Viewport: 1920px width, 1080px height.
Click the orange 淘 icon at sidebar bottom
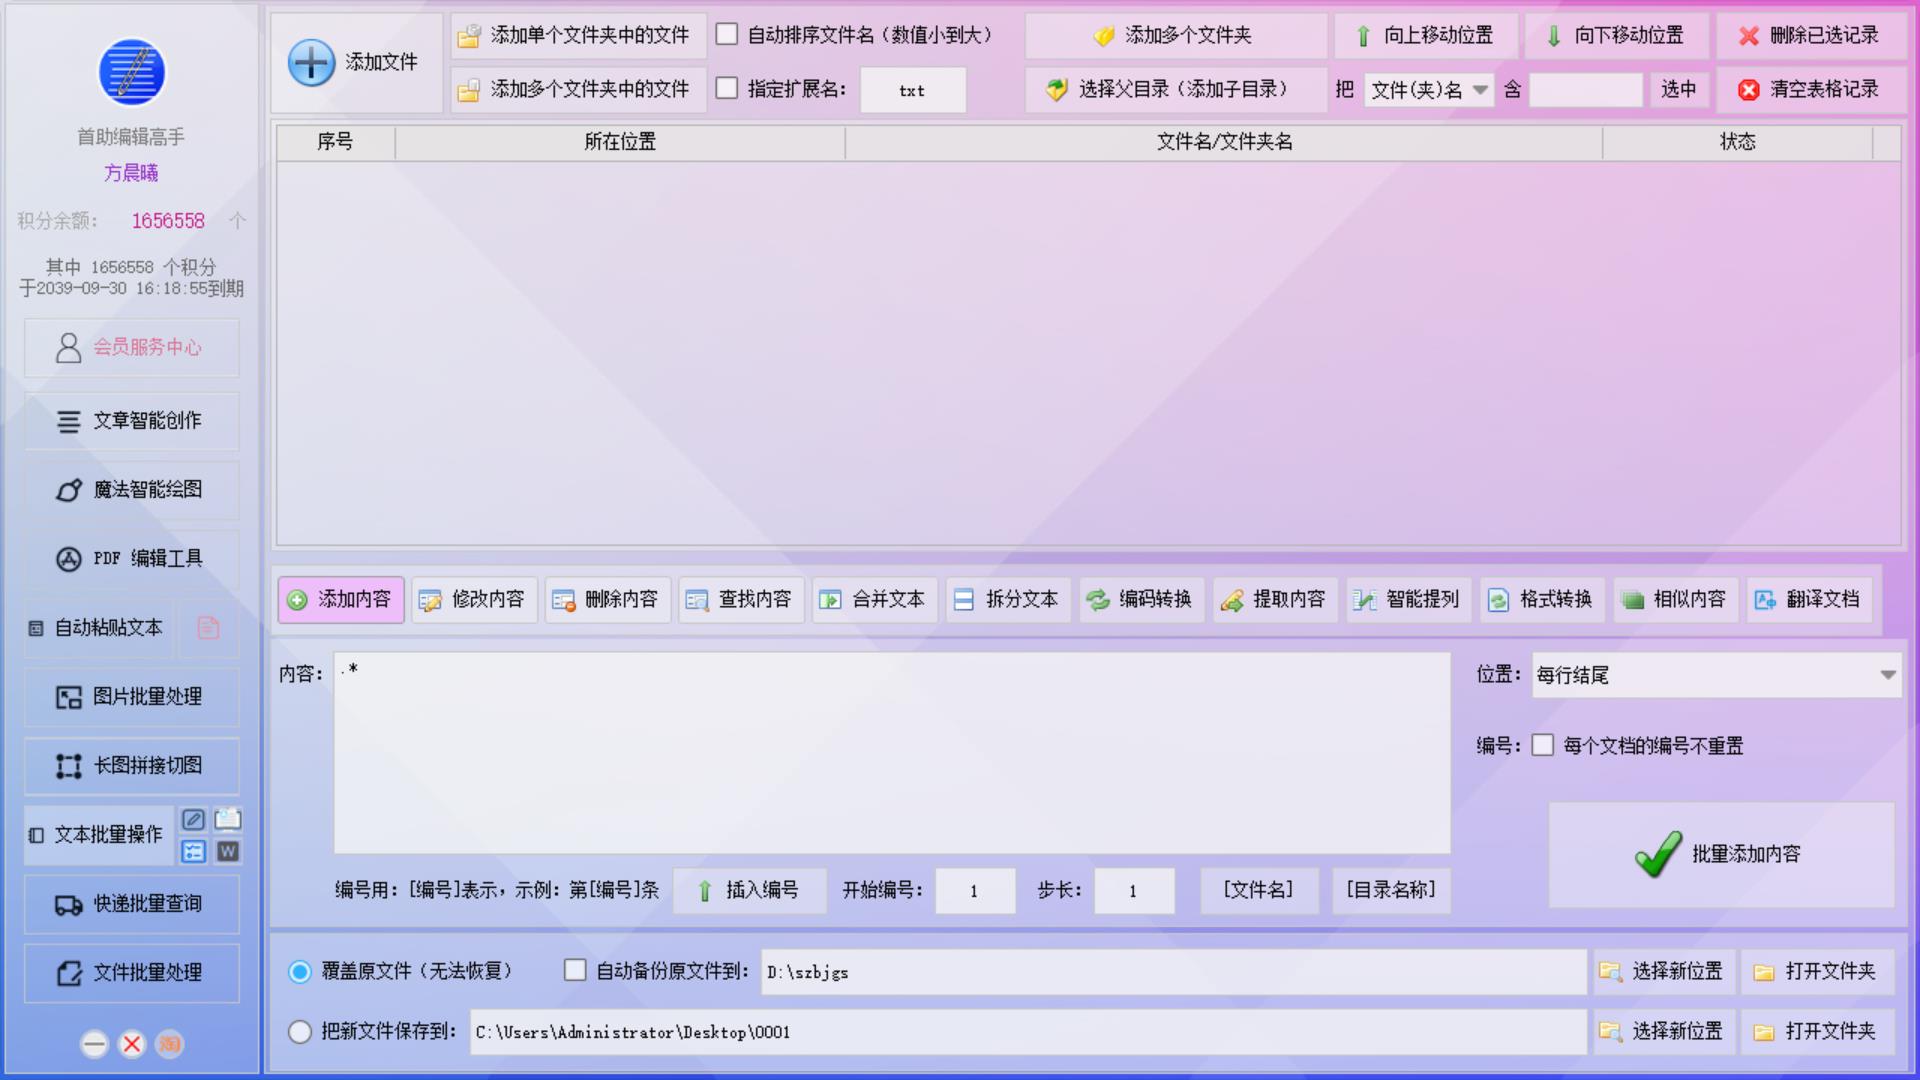(x=170, y=1044)
